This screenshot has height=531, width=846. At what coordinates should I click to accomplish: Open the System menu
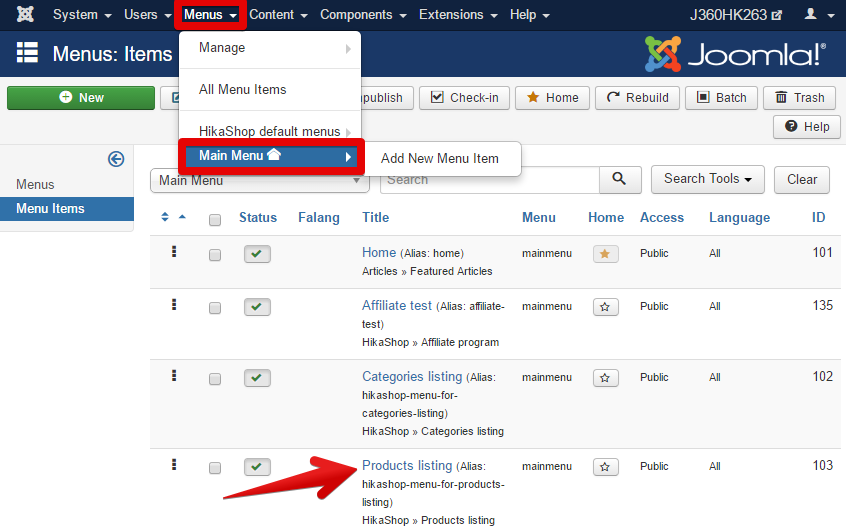(x=82, y=15)
